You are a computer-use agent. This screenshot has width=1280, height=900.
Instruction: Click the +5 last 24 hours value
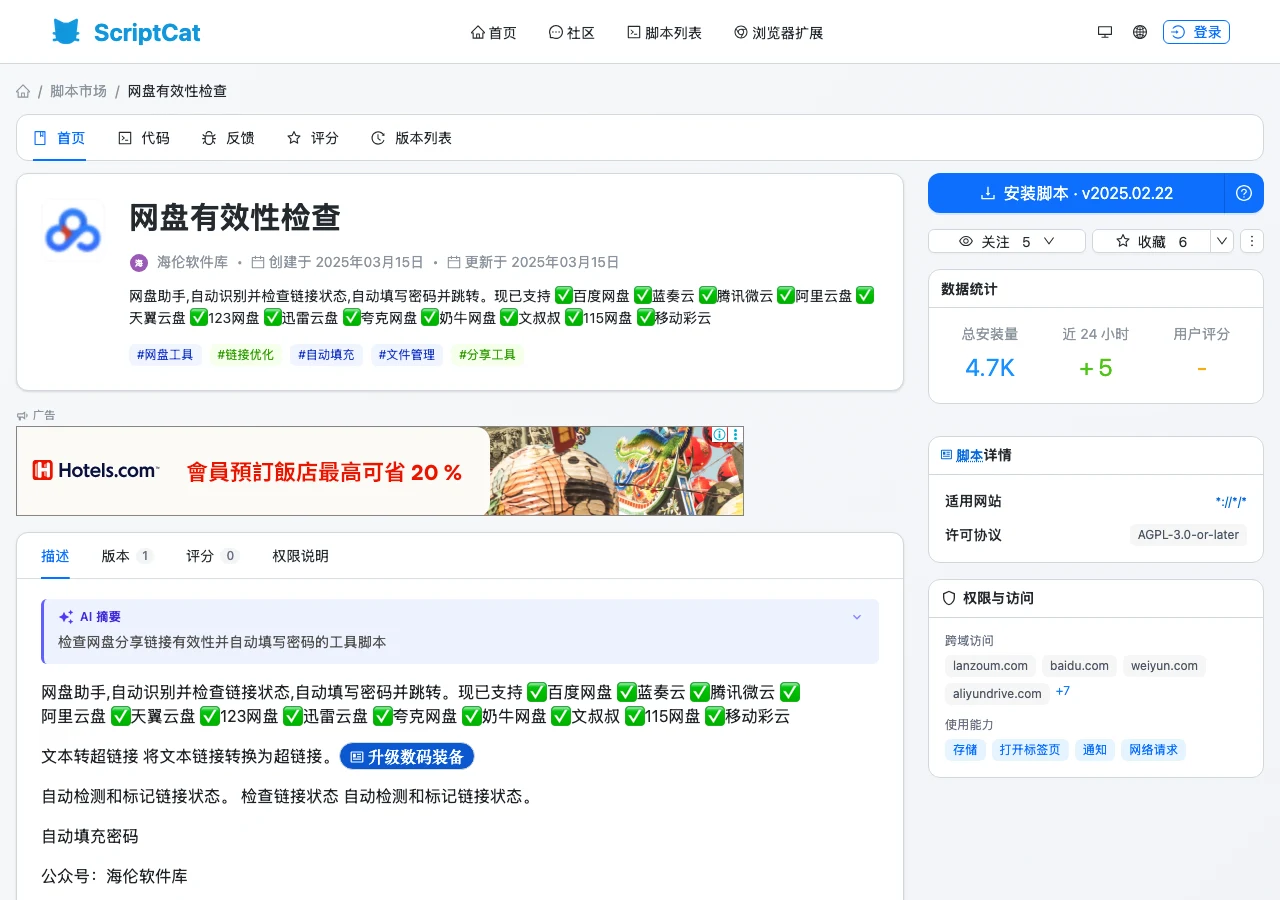[1096, 368]
